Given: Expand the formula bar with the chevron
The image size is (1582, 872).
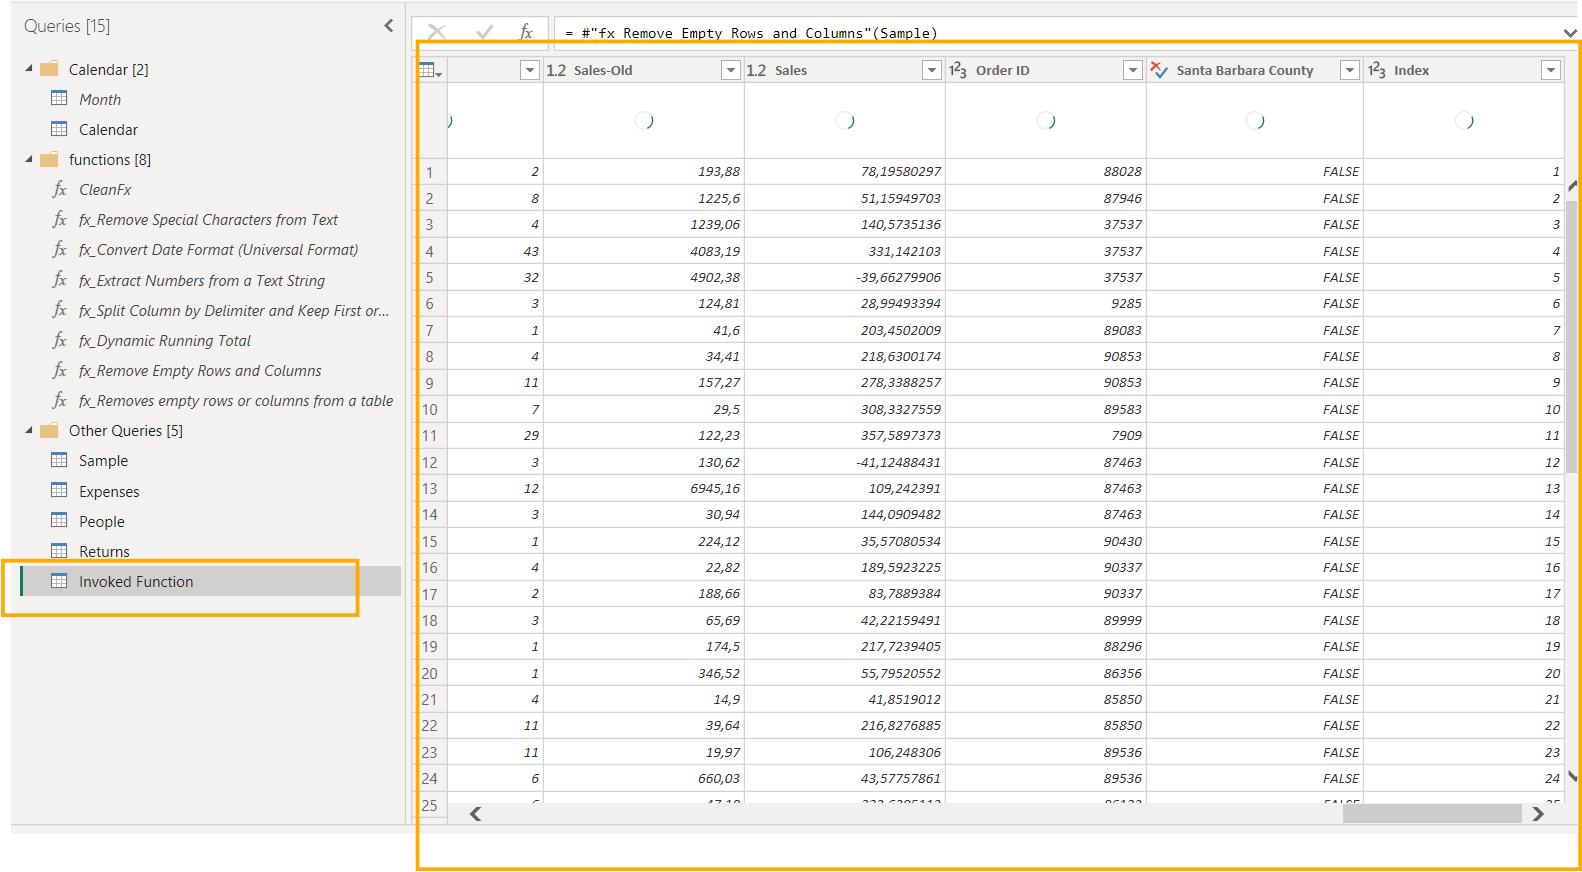Looking at the screenshot, I should point(1570,33).
